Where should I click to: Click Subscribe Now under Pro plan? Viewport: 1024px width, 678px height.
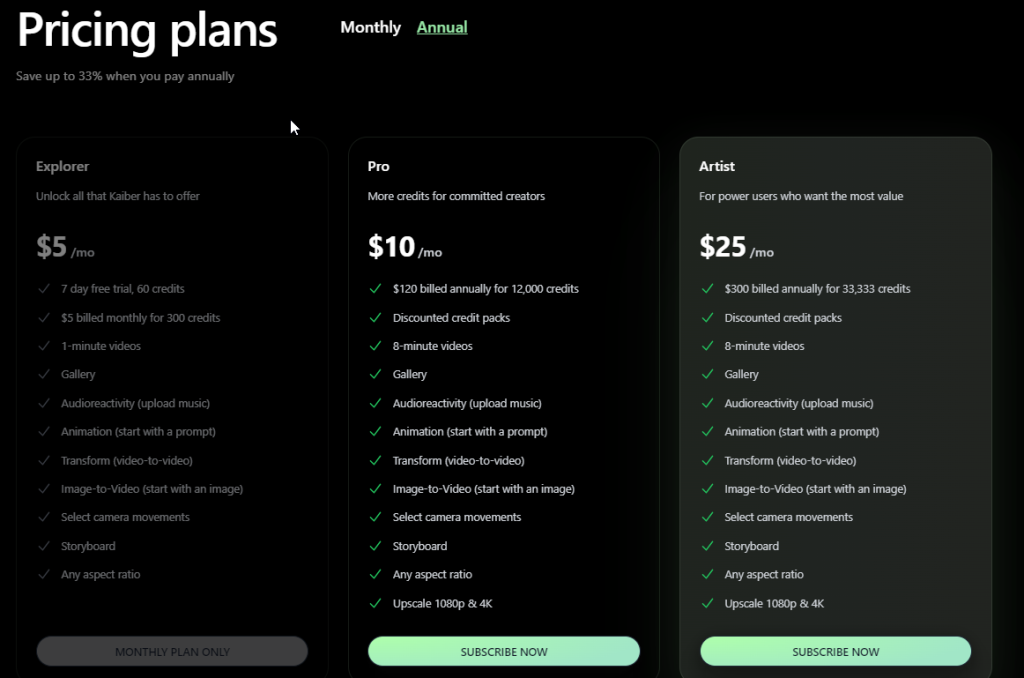[x=504, y=651]
